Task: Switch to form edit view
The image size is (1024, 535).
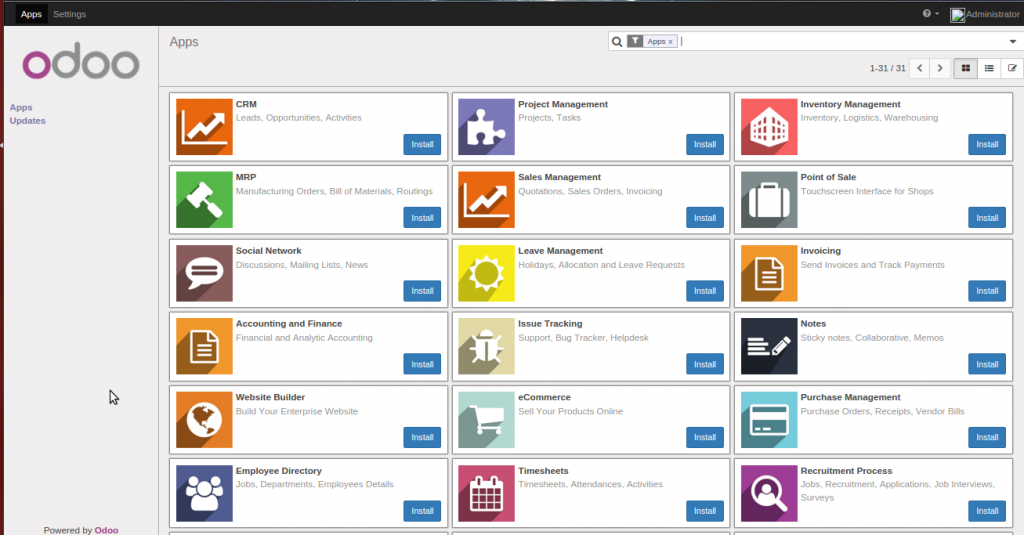Action: pos(1012,68)
